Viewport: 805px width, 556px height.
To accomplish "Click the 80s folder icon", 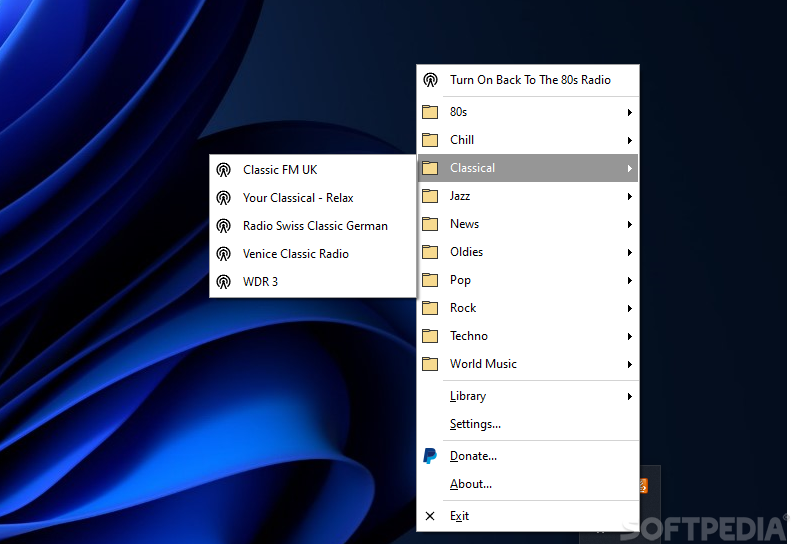I will pos(430,112).
